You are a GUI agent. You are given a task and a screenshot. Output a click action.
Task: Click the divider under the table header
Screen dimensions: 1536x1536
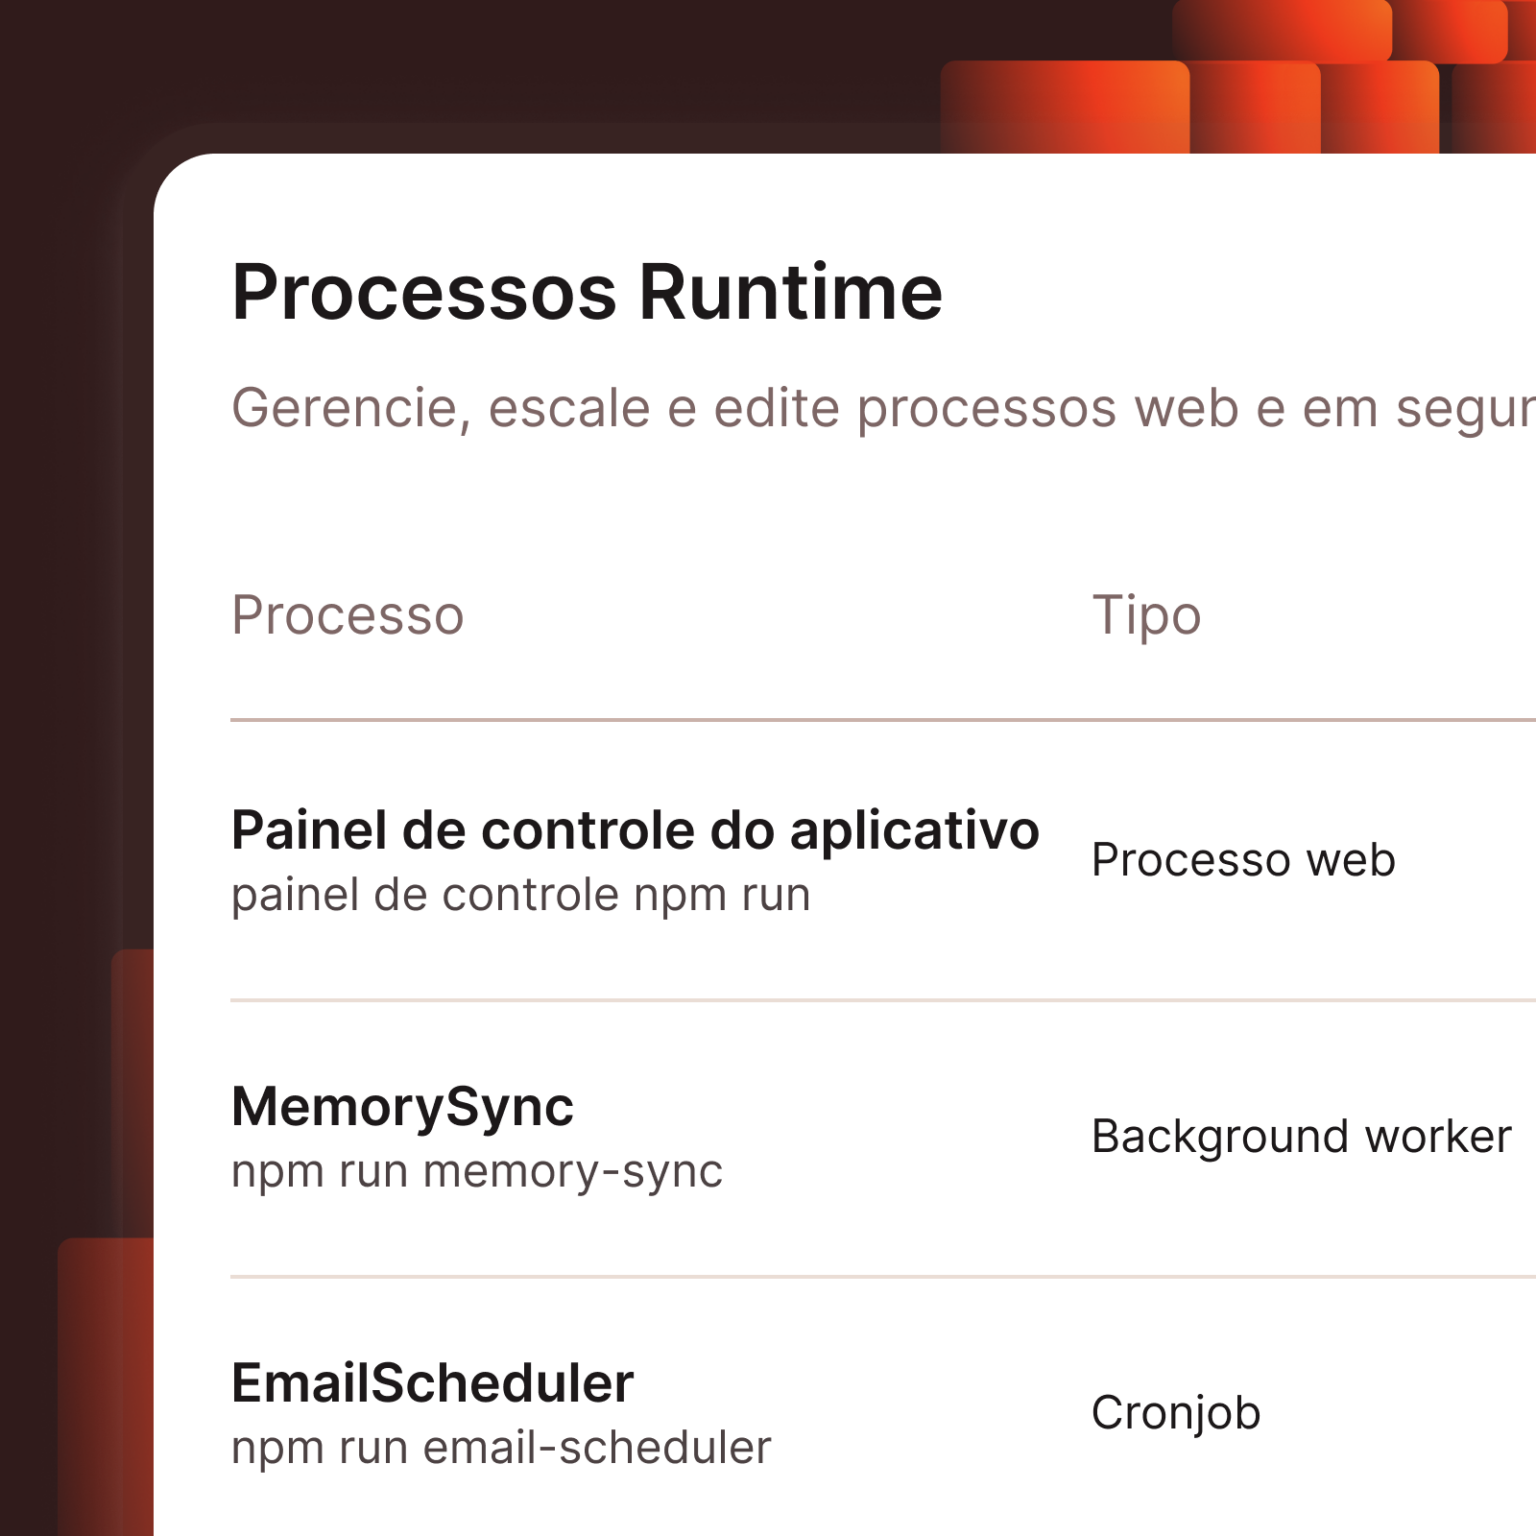880,718
